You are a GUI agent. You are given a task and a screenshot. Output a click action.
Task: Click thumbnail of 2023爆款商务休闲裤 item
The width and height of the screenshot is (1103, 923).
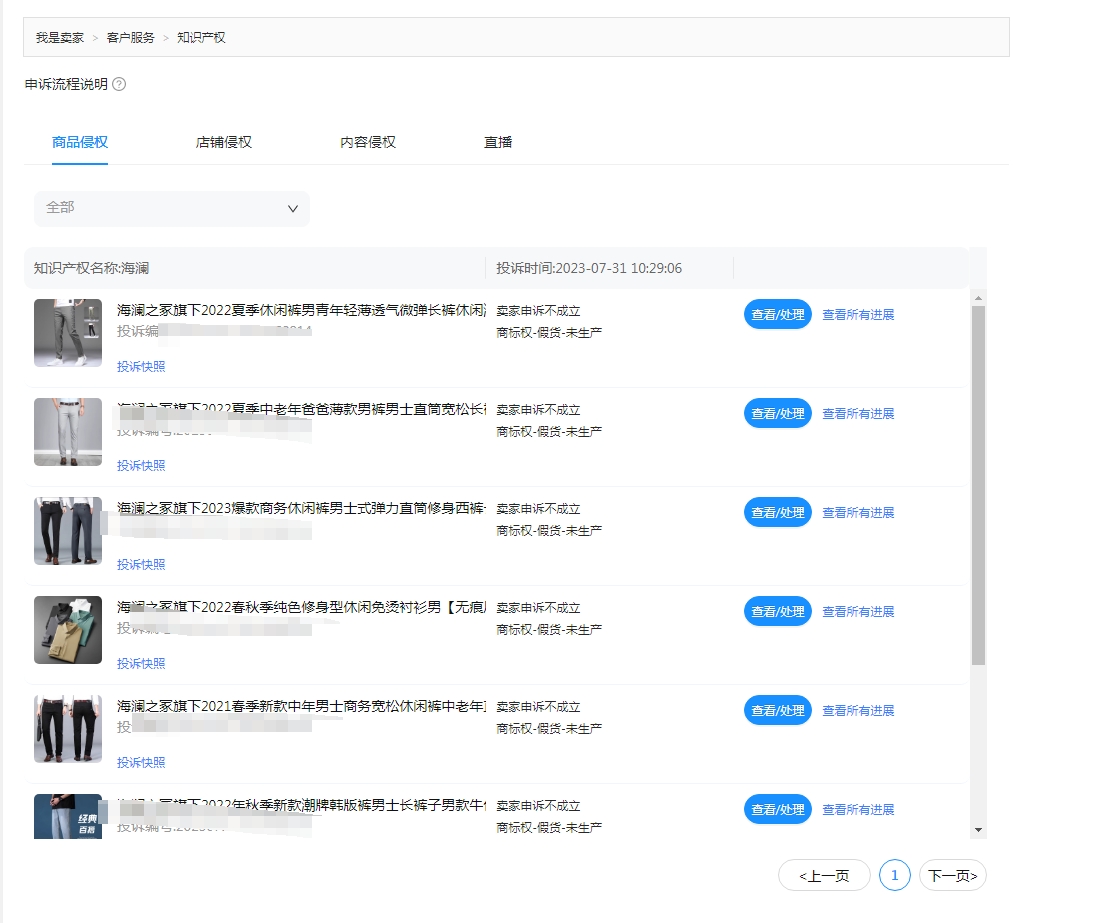(68, 531)
